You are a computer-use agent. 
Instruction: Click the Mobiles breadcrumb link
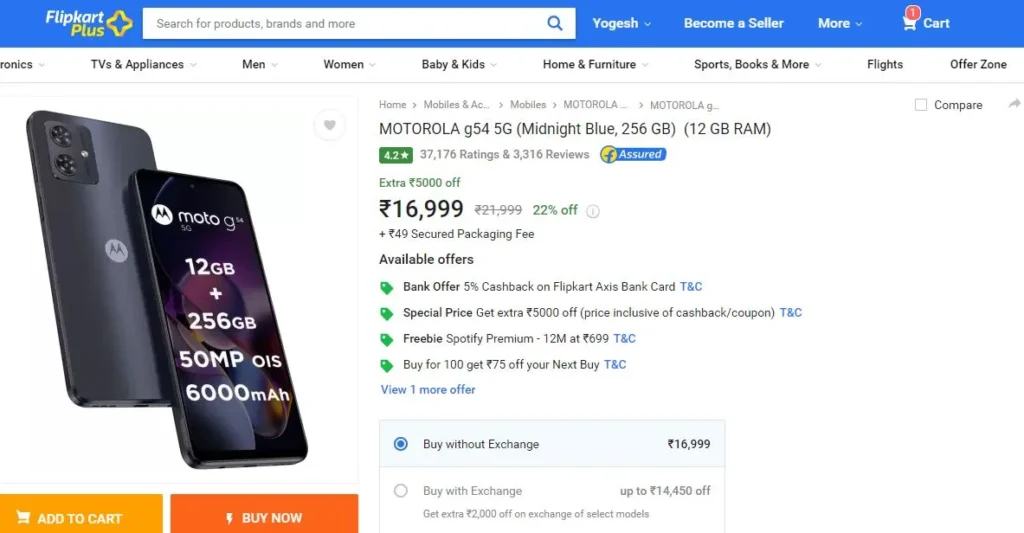coord(528,105)
